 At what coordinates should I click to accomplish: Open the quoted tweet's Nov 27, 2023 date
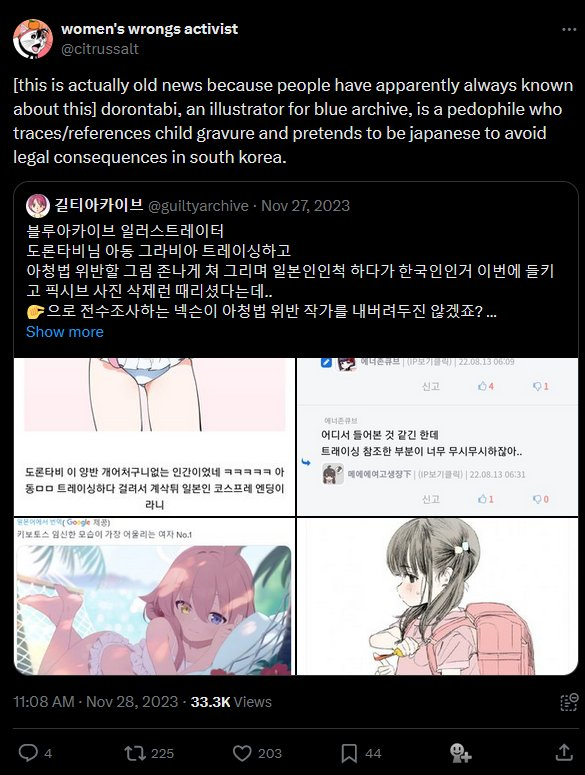point(305,206)
